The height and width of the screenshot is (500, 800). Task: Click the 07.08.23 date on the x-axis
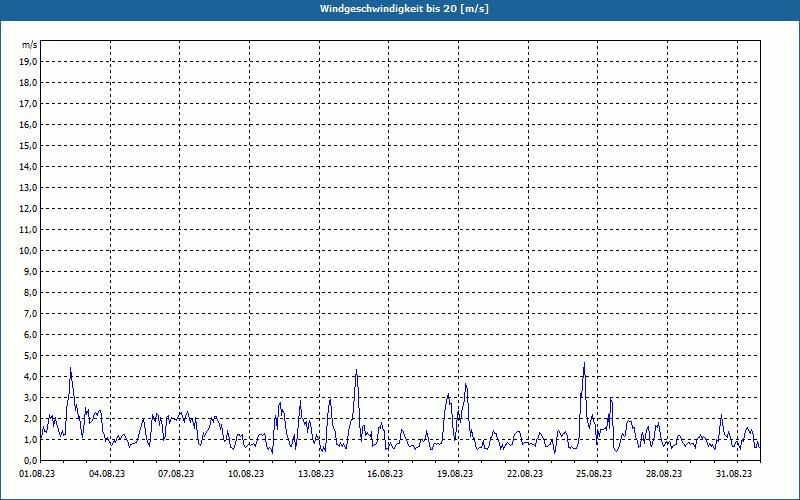(176, 474)
